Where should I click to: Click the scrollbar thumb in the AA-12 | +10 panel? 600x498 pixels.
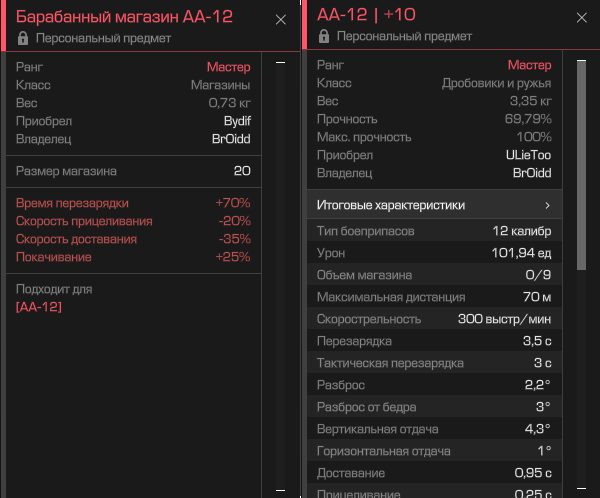click(581, 165)
